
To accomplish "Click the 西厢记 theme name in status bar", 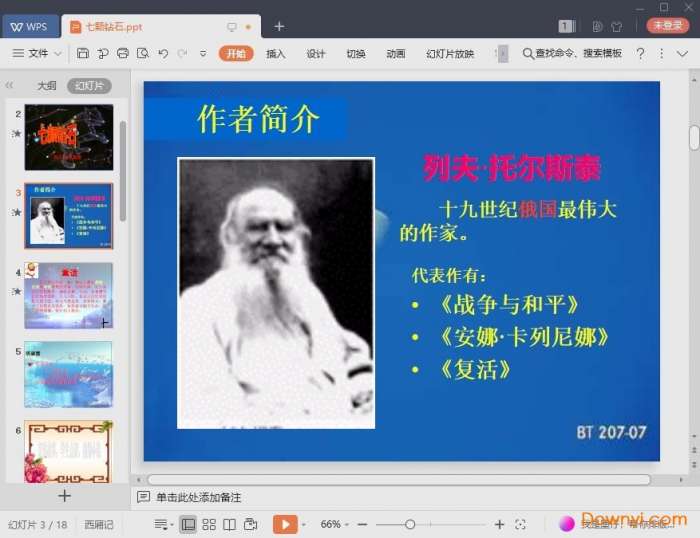I will [99, 525].
